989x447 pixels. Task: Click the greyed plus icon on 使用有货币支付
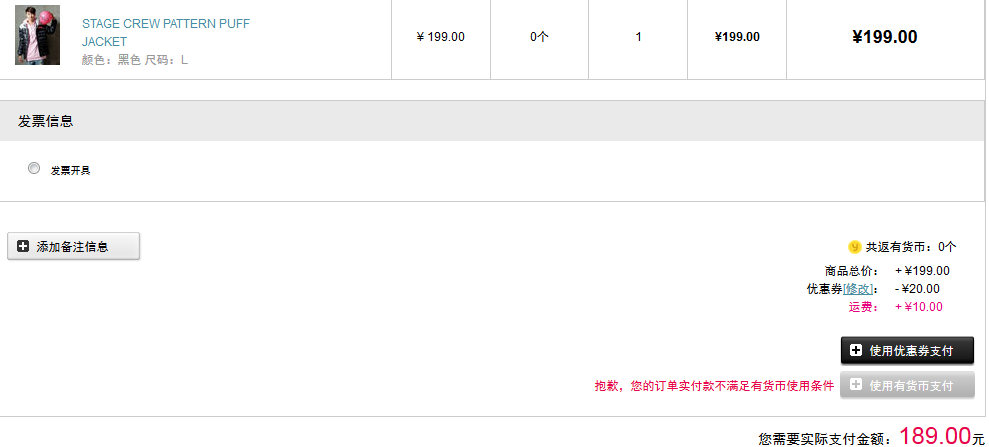pos(856,385)
